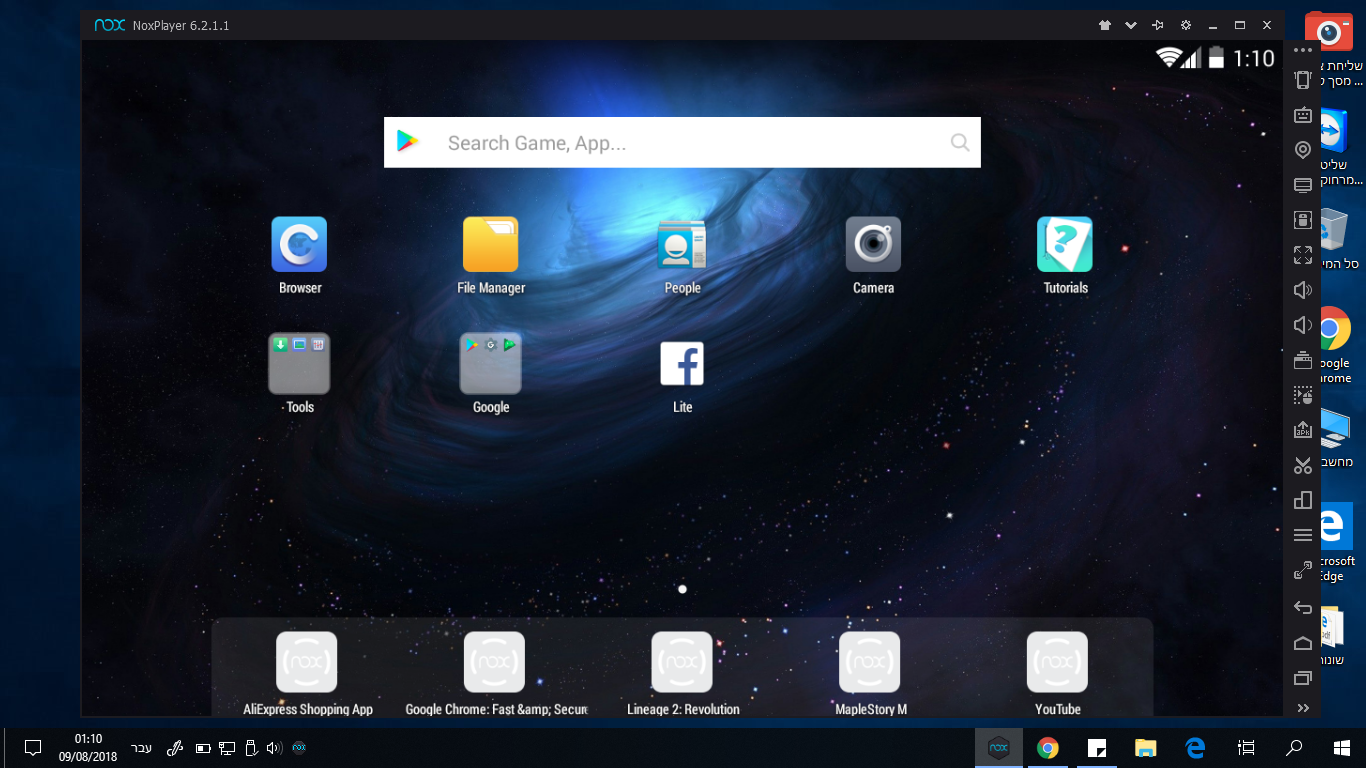Click the Android home button

coord(1302,642)
